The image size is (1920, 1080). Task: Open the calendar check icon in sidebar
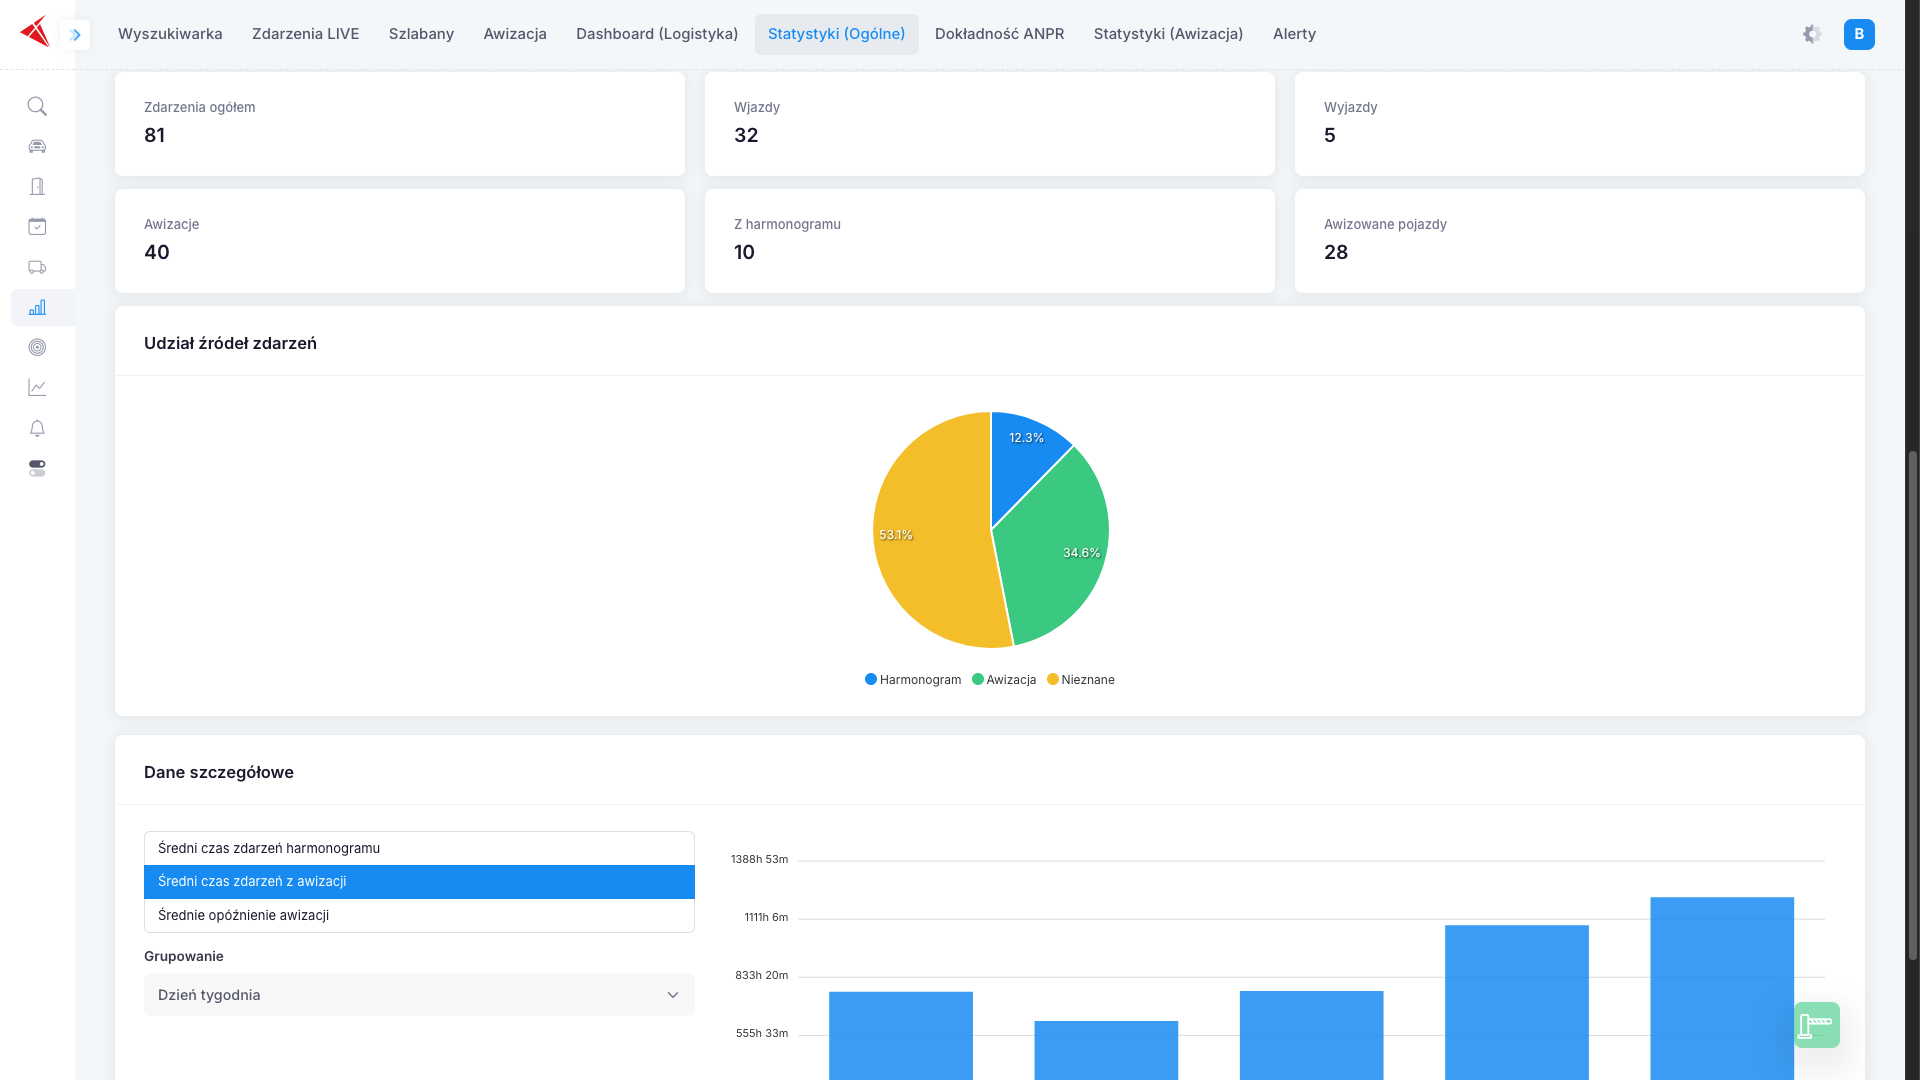[37, 227]
